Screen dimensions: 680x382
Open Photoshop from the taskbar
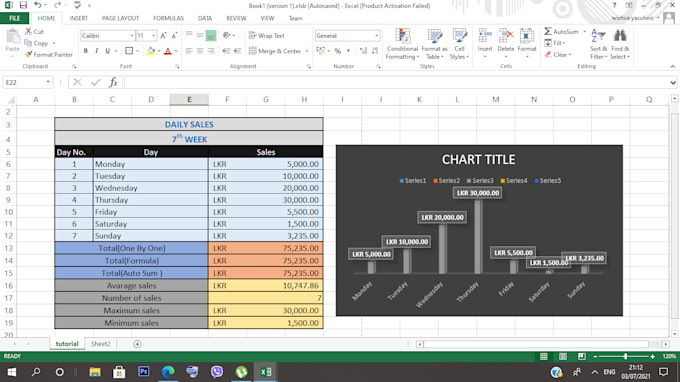click(x=144, y=372)
